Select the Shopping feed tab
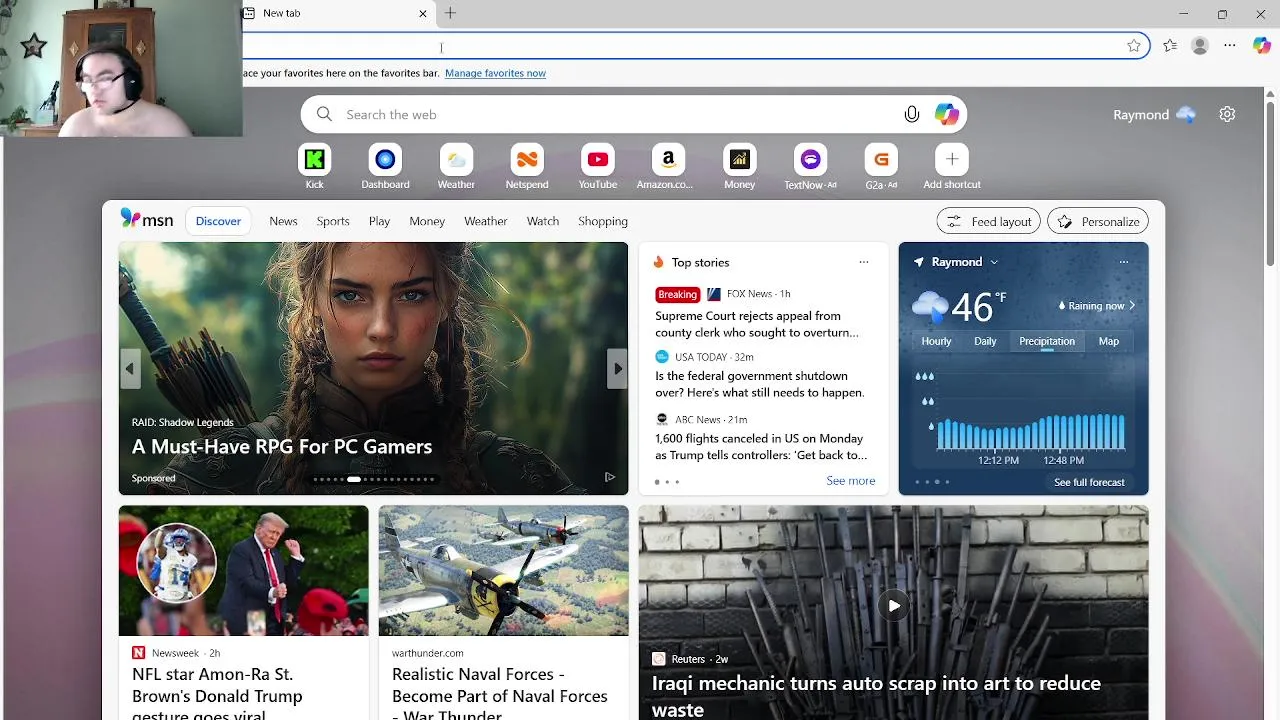The width and height of the screenshot is (1280, 720). (603, 221)
